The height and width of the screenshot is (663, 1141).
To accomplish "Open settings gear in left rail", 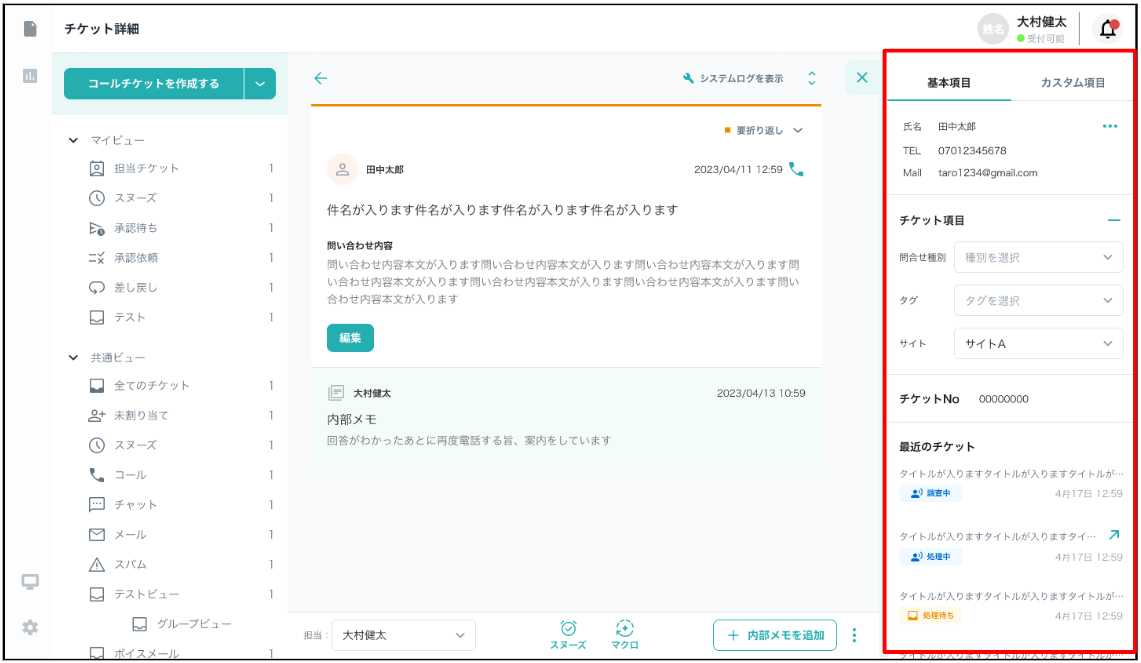I will point(30,627).
